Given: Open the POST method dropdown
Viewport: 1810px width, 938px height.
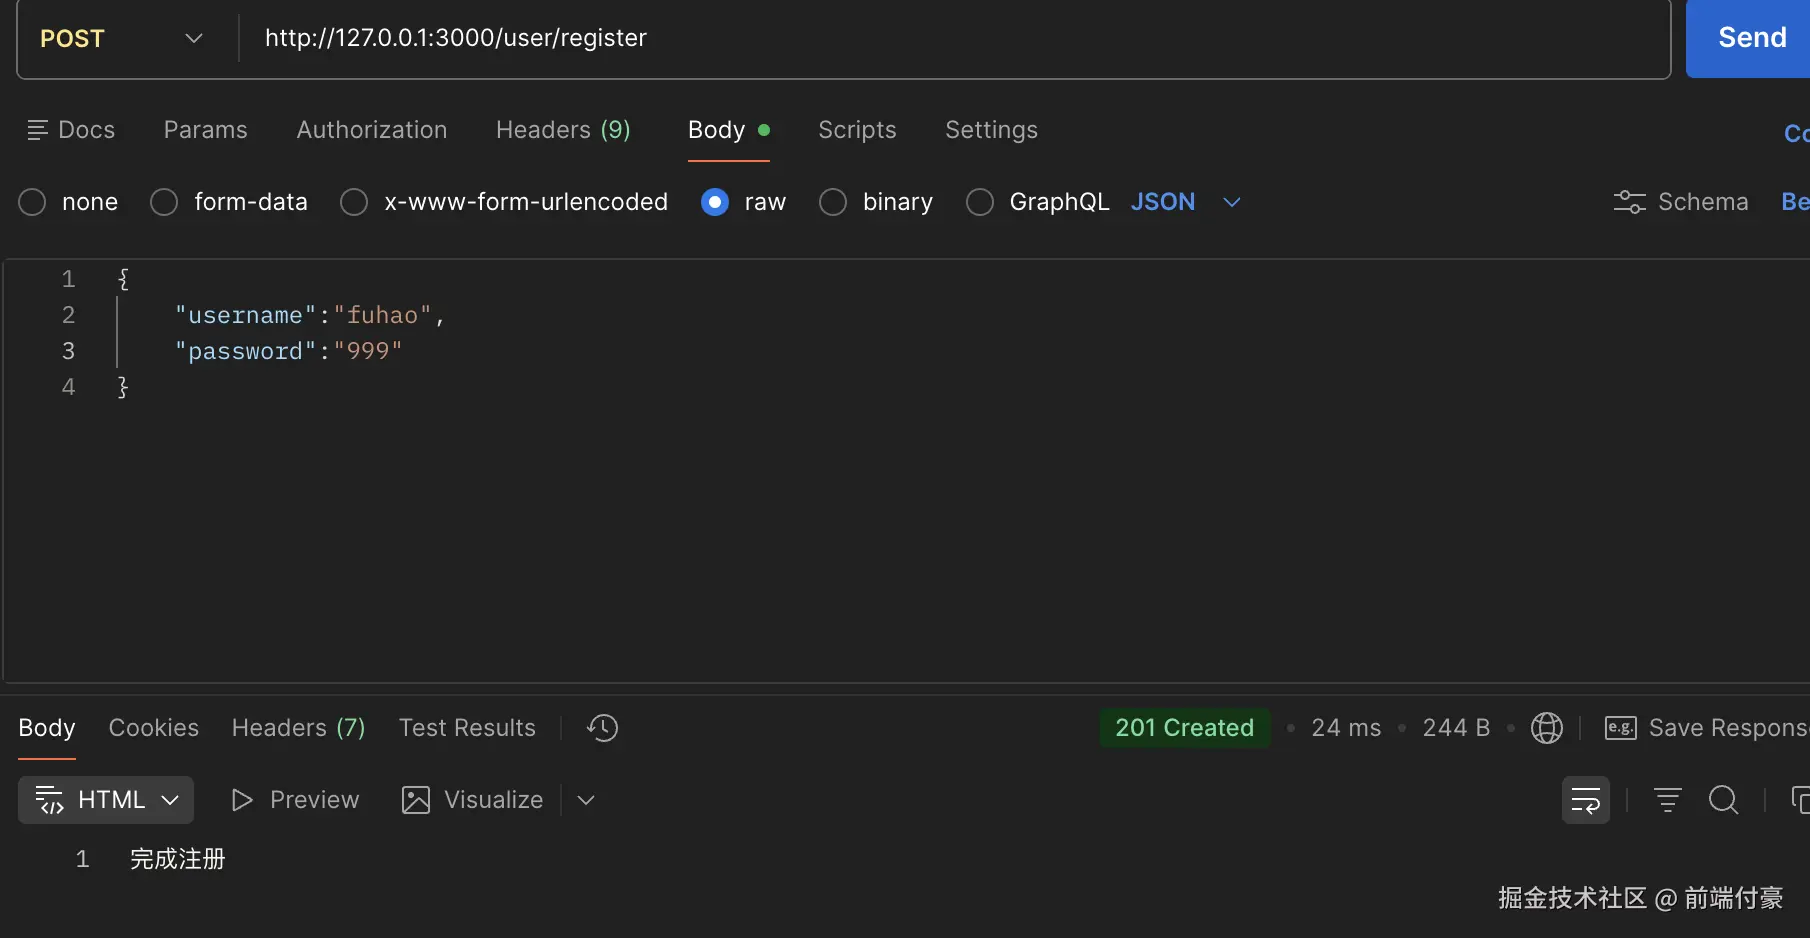Looking at the screenshot, I should pos(121,38).
